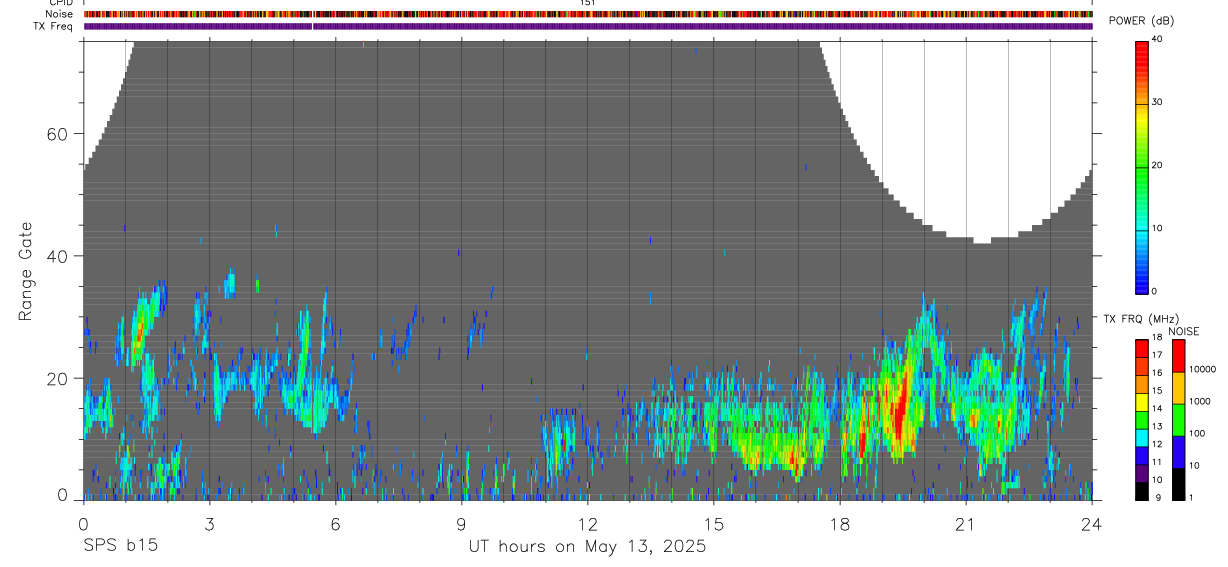Pick the black 9-10 MHz TX FRQ swatch
The image size is (1228, 567).
click(x=1142, y=491)
